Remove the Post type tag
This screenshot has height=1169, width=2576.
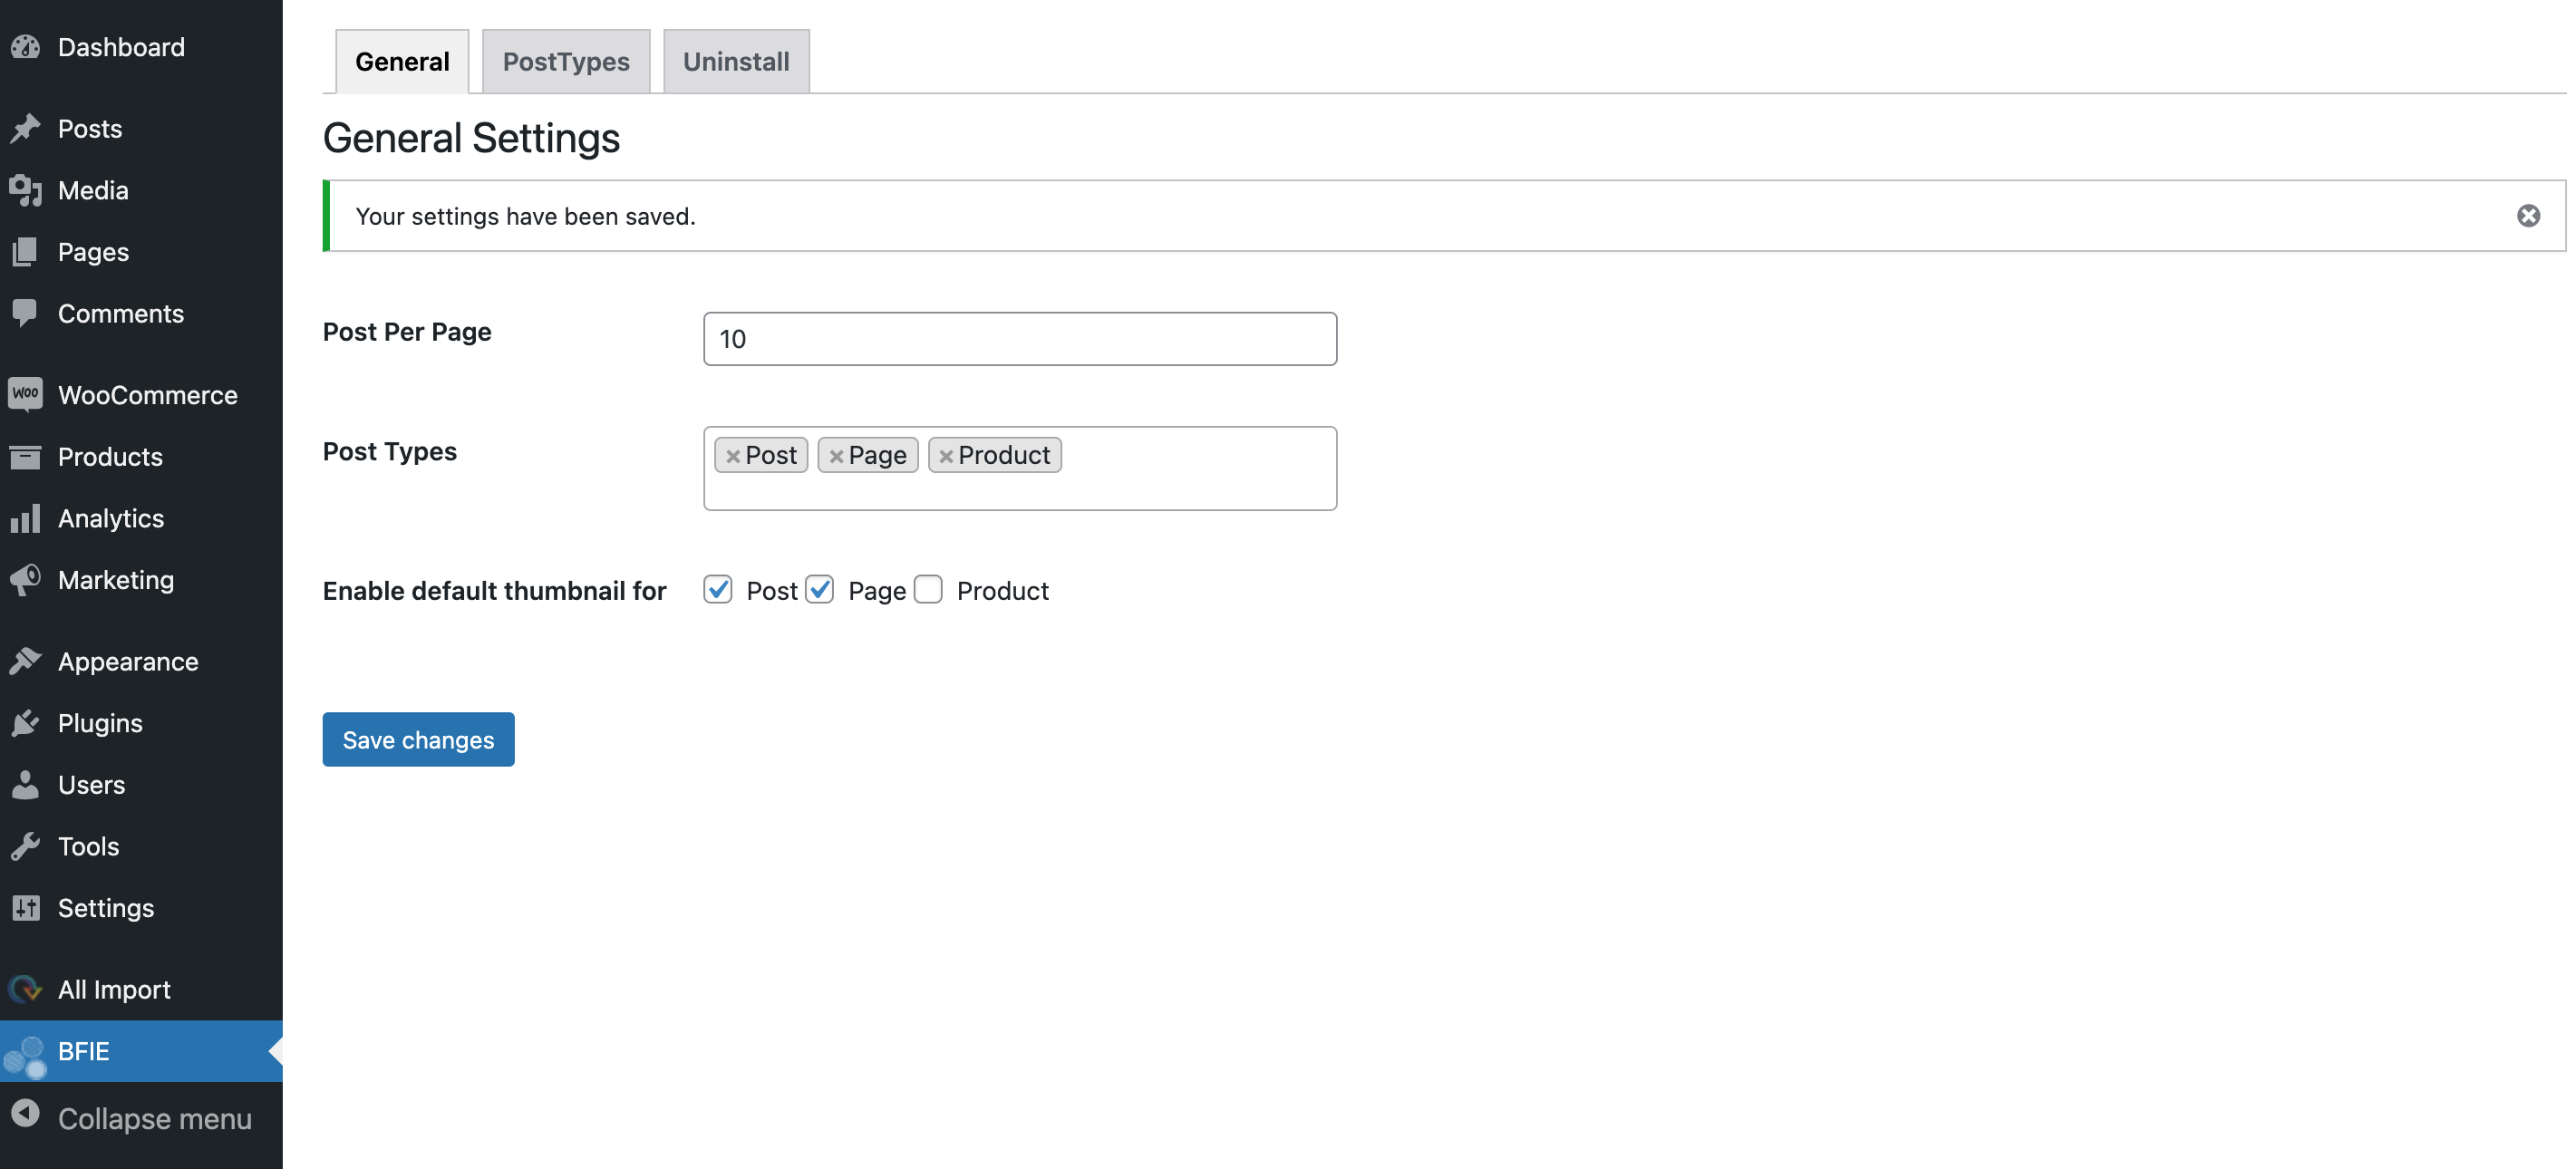click(x=731, y=455)
